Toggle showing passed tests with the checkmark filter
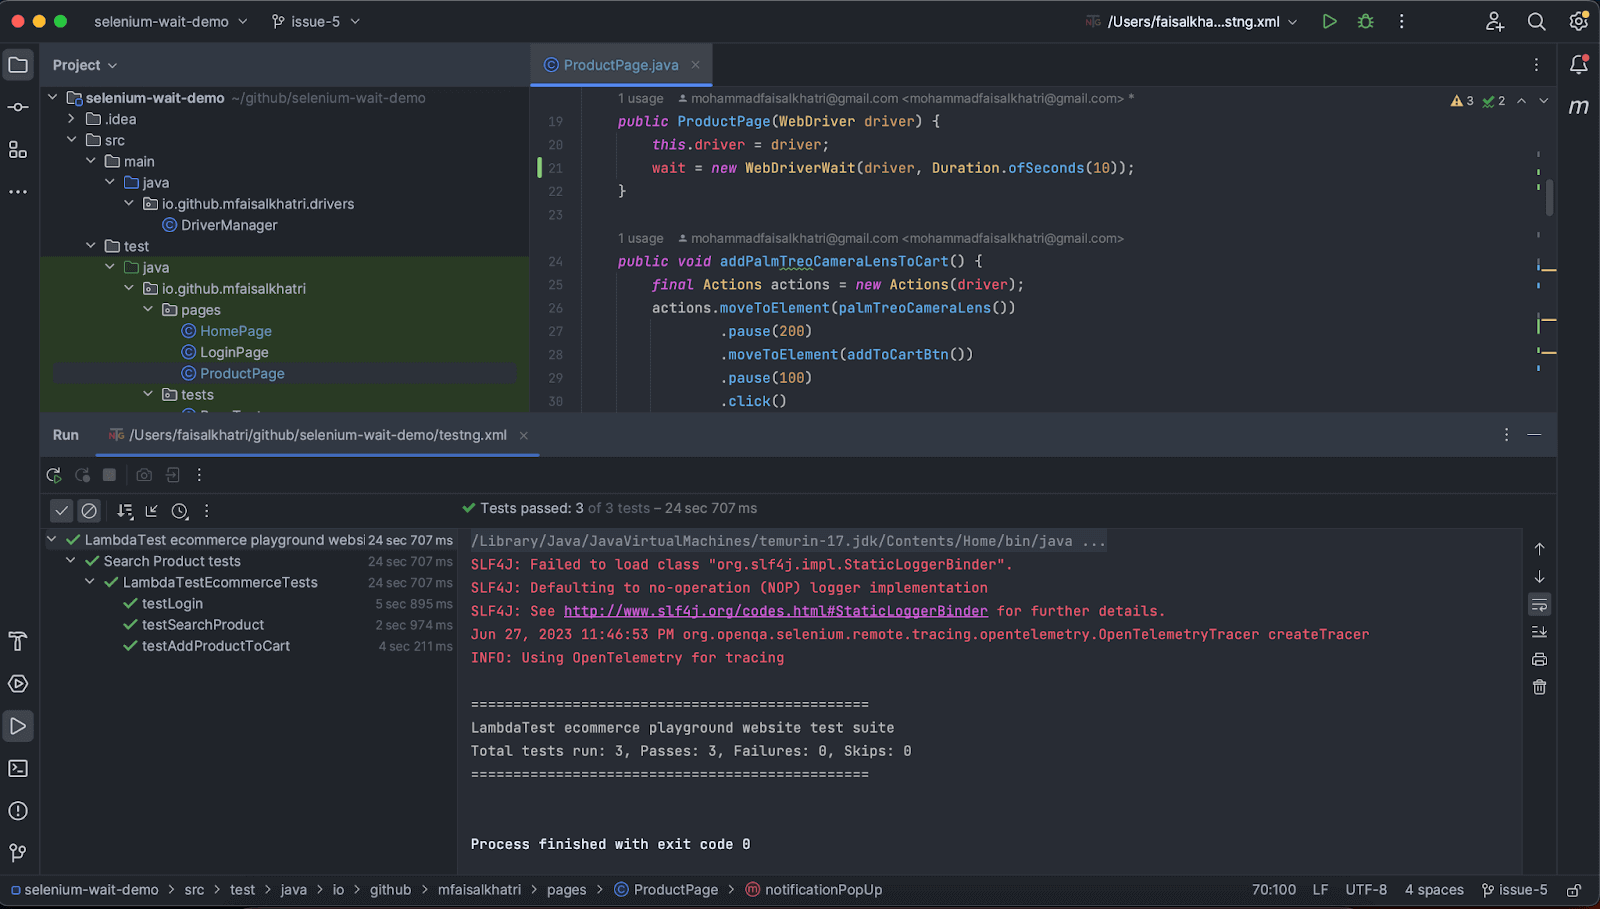1600x909 pixels. pyautogui.click(x=61, y=510)
